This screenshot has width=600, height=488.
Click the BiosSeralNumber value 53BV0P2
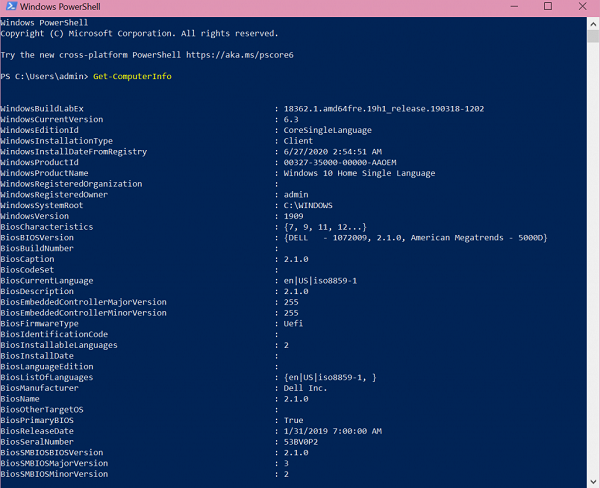(303, 442)
